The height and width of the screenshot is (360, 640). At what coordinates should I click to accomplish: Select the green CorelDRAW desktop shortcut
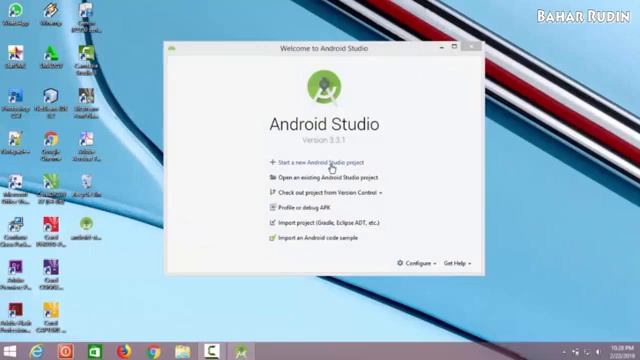pos(51,189)
